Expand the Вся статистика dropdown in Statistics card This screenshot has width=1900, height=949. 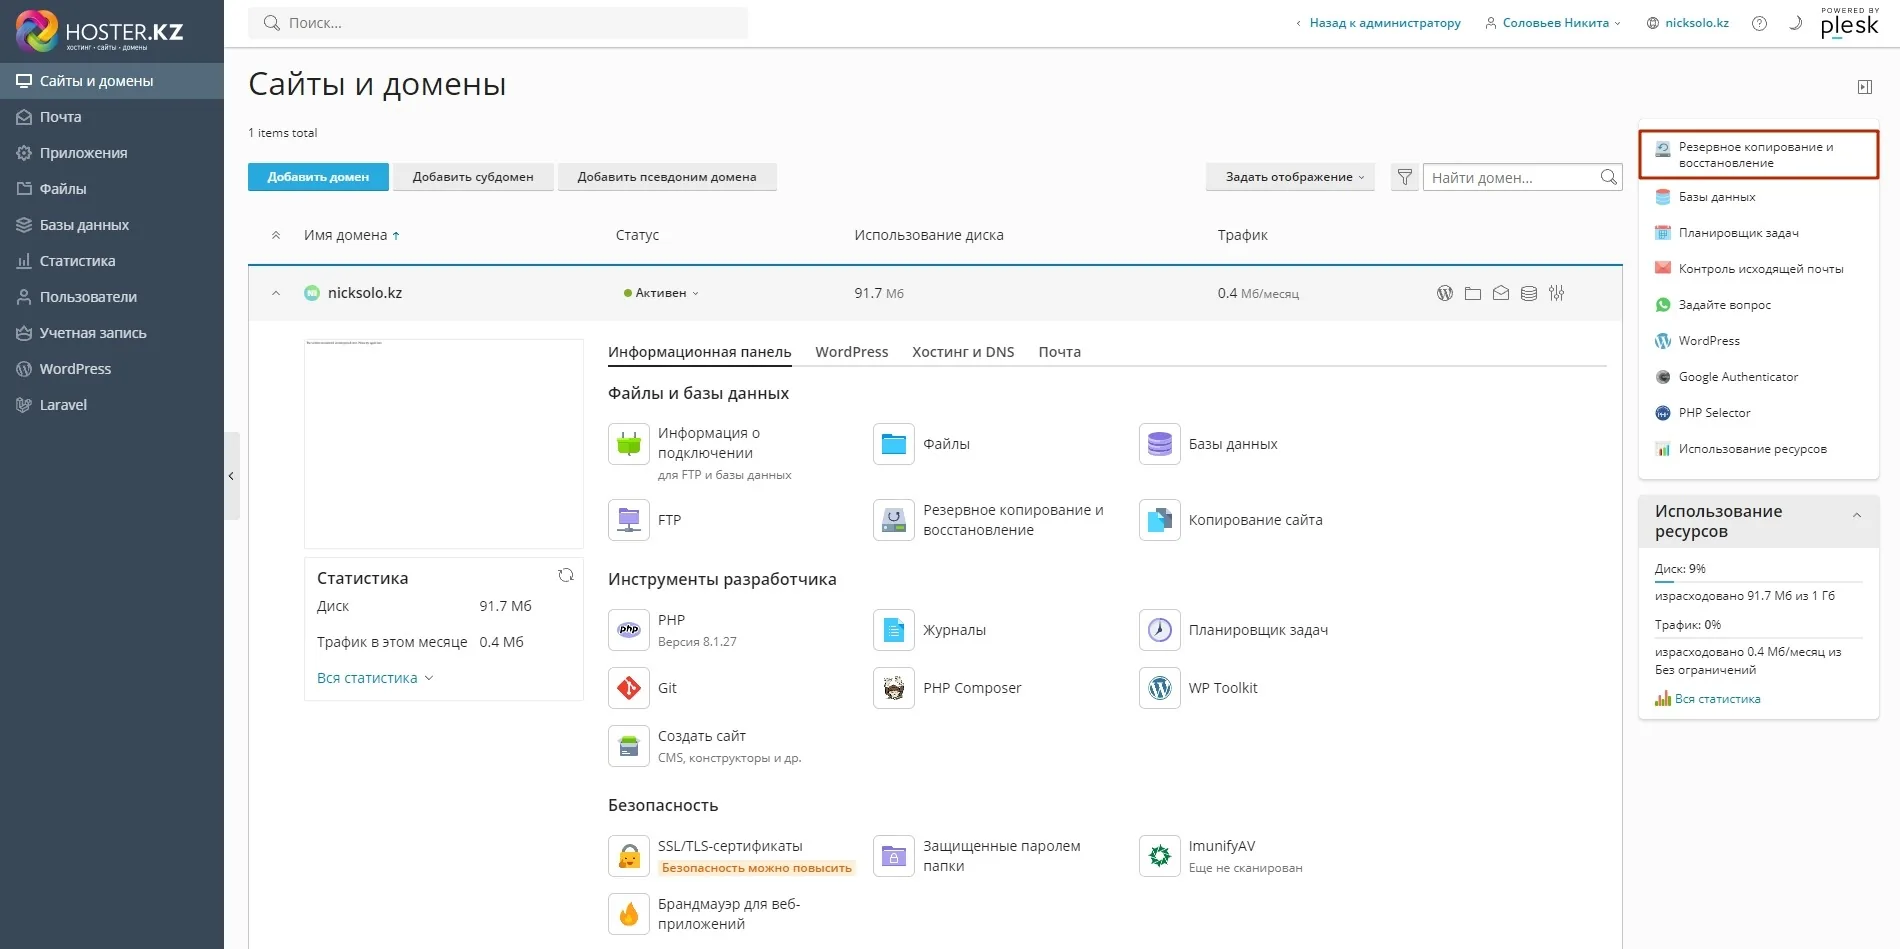374,677
